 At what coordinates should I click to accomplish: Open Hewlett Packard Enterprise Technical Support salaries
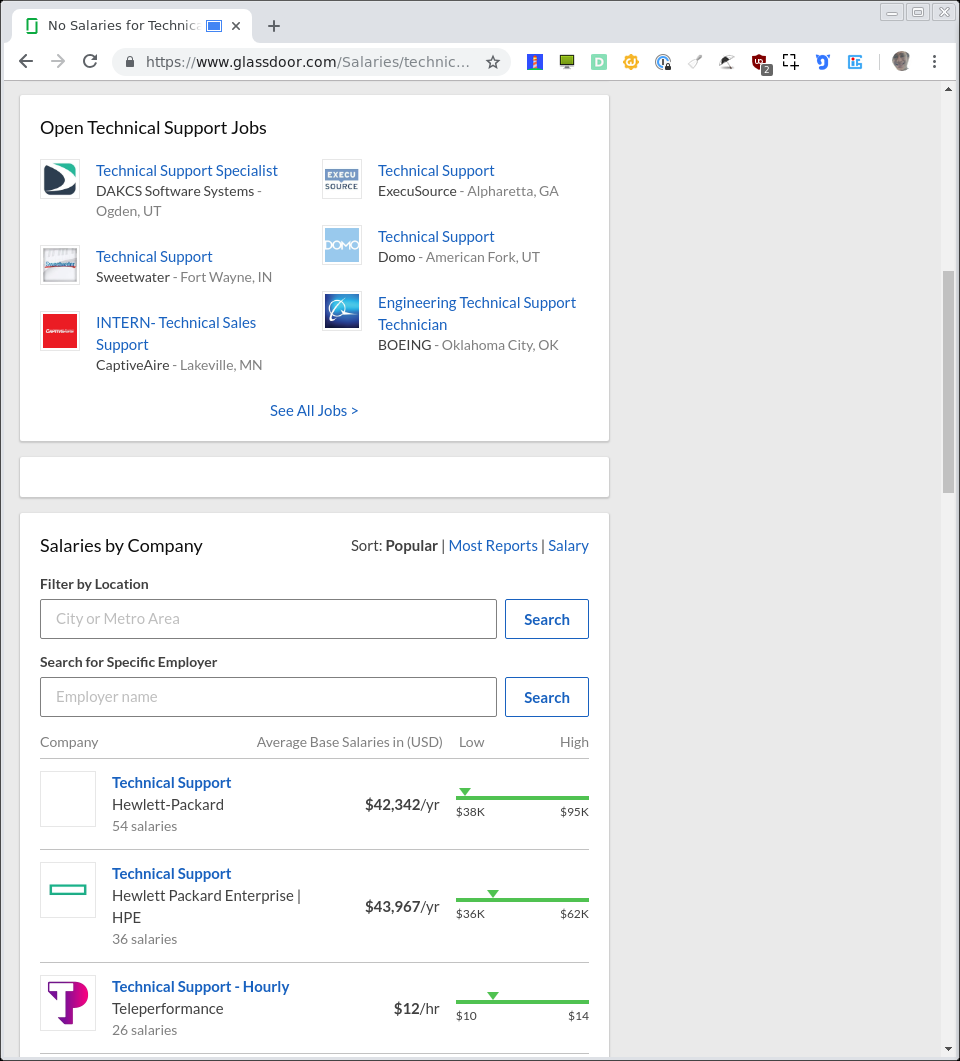tap(171, 874)
